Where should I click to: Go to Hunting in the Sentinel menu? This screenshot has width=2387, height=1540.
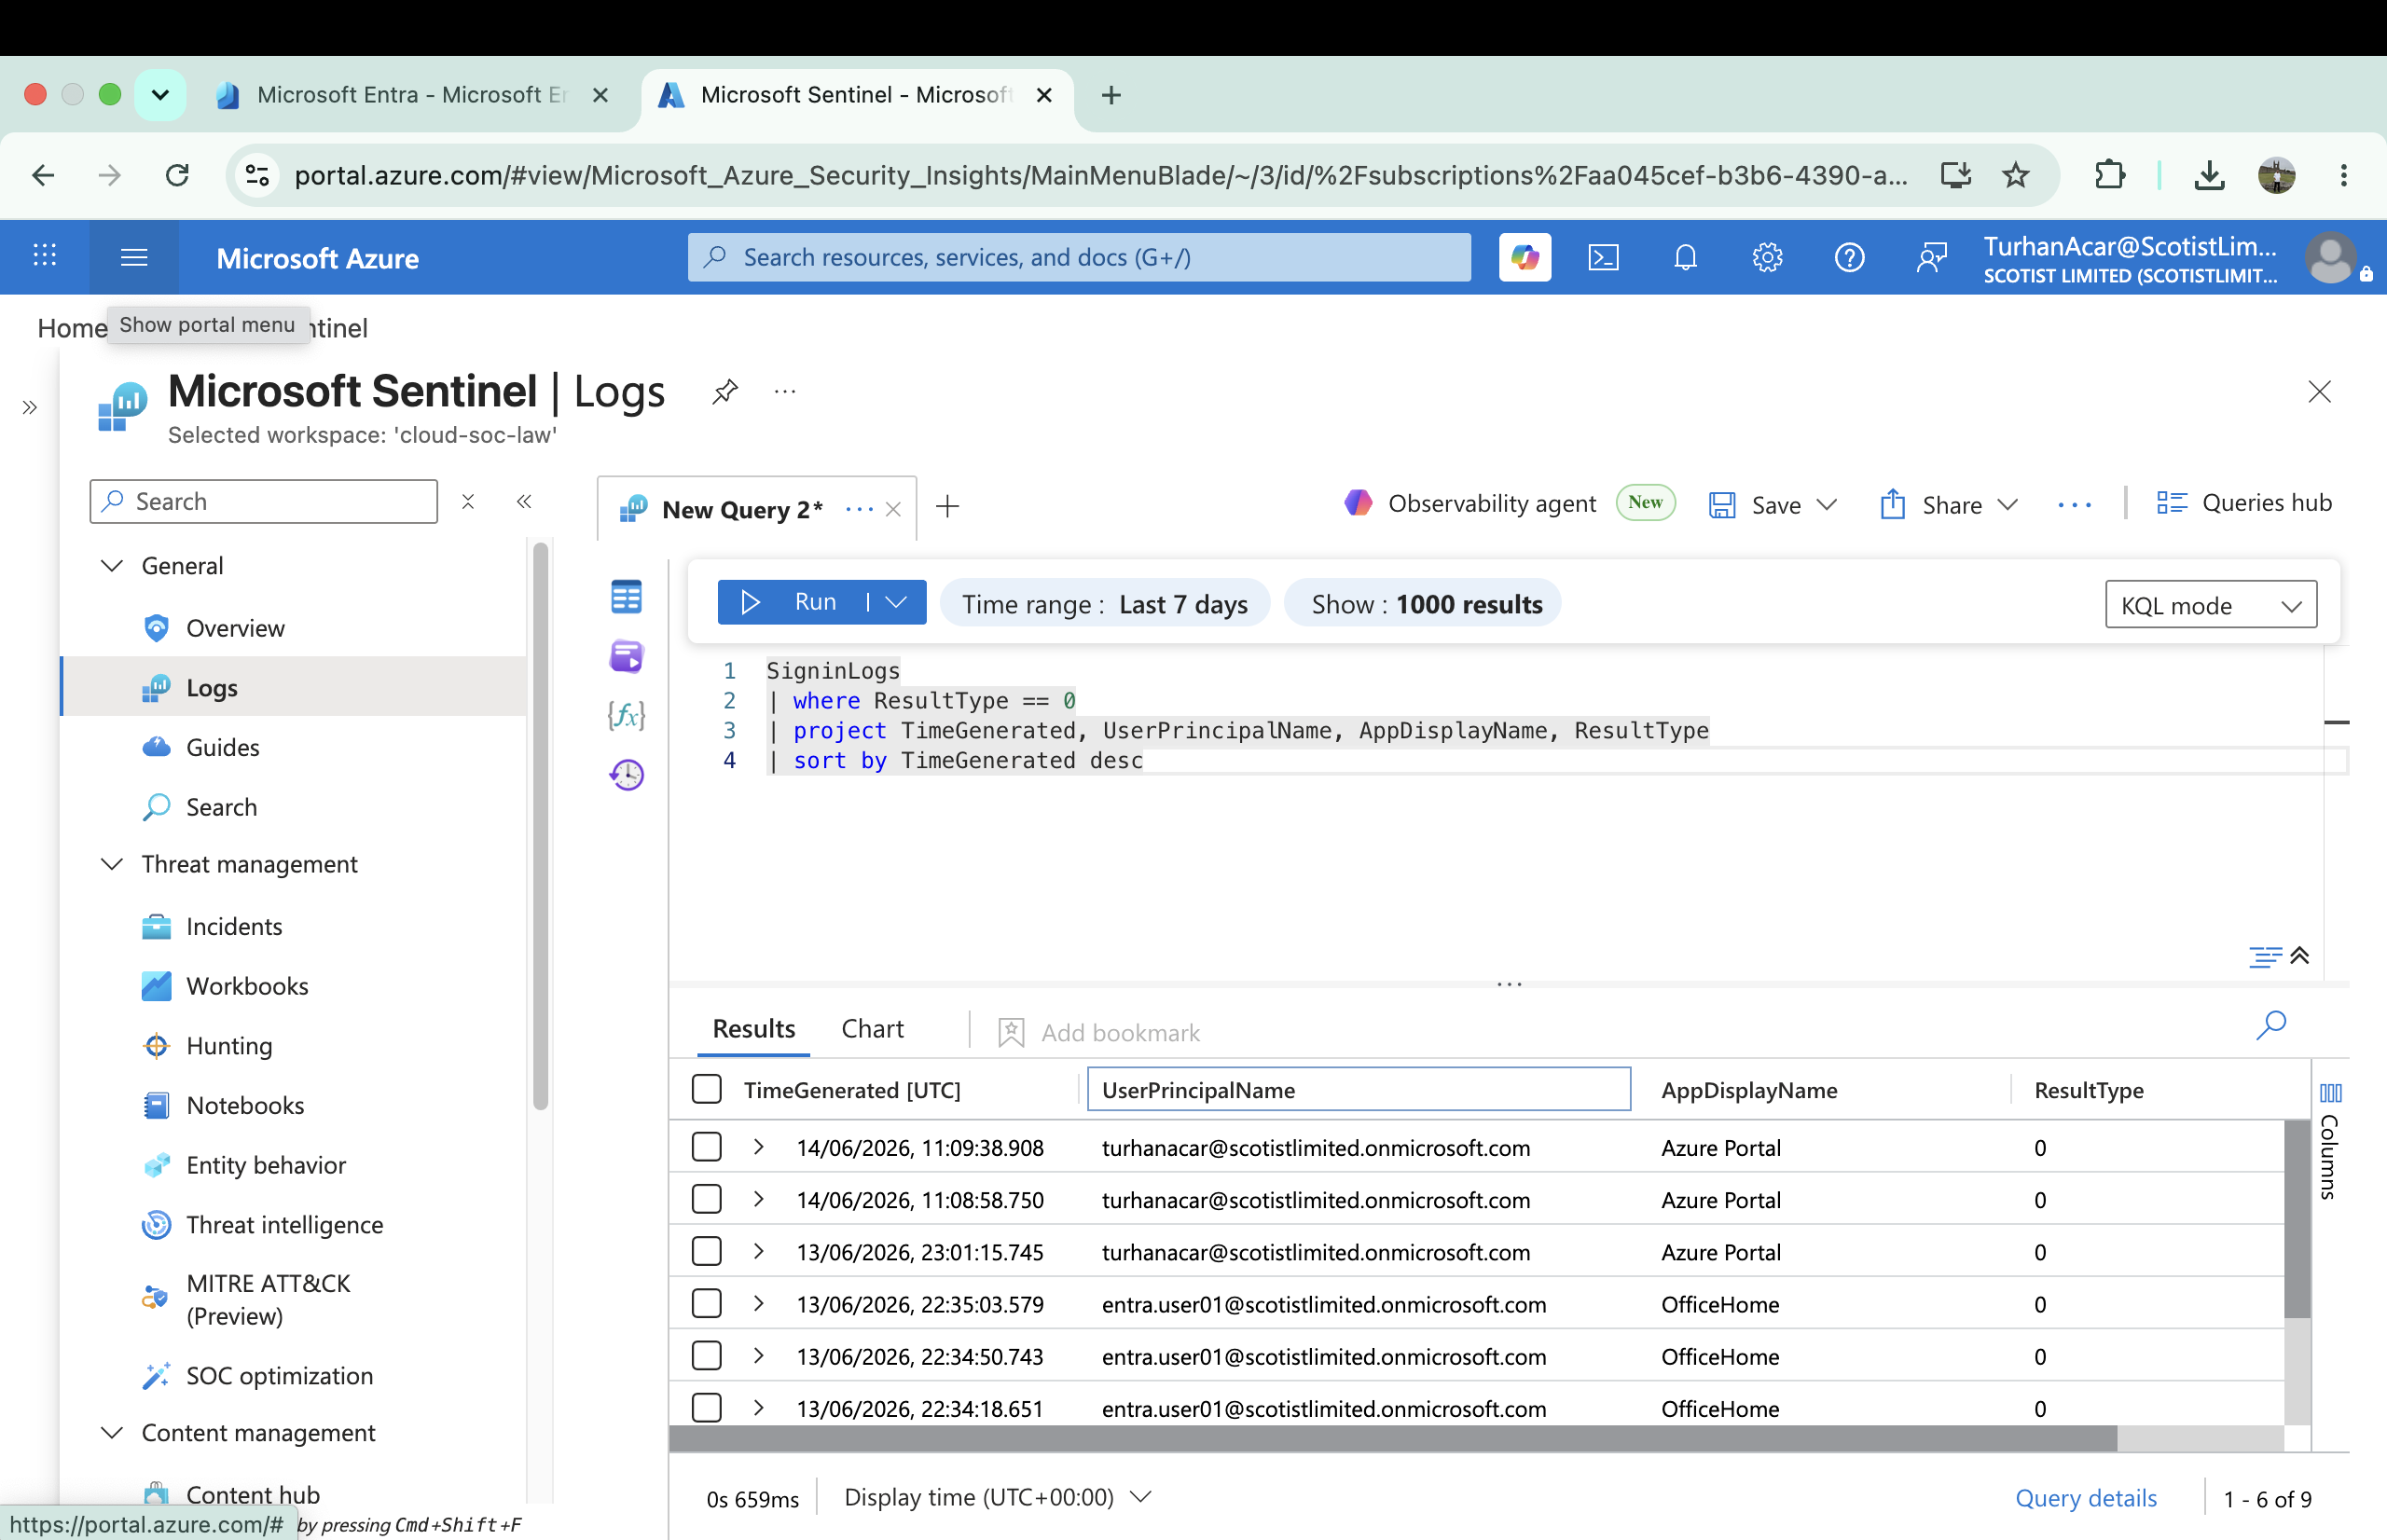coord(228,1046)
